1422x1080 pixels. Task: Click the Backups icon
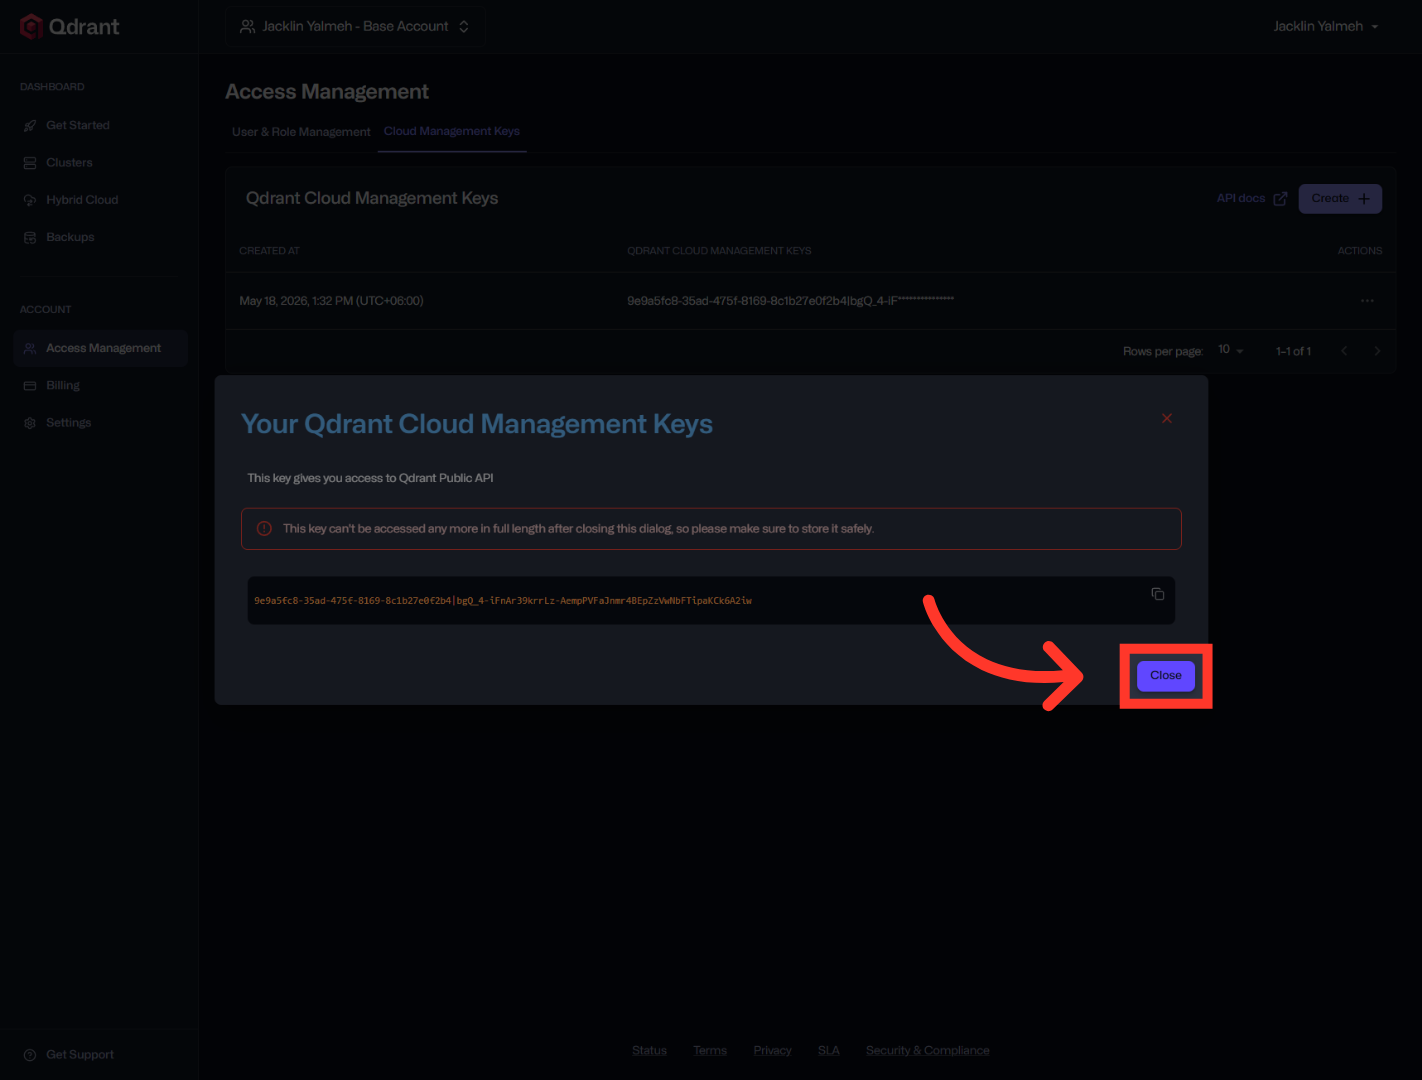(x=30, y=238)
